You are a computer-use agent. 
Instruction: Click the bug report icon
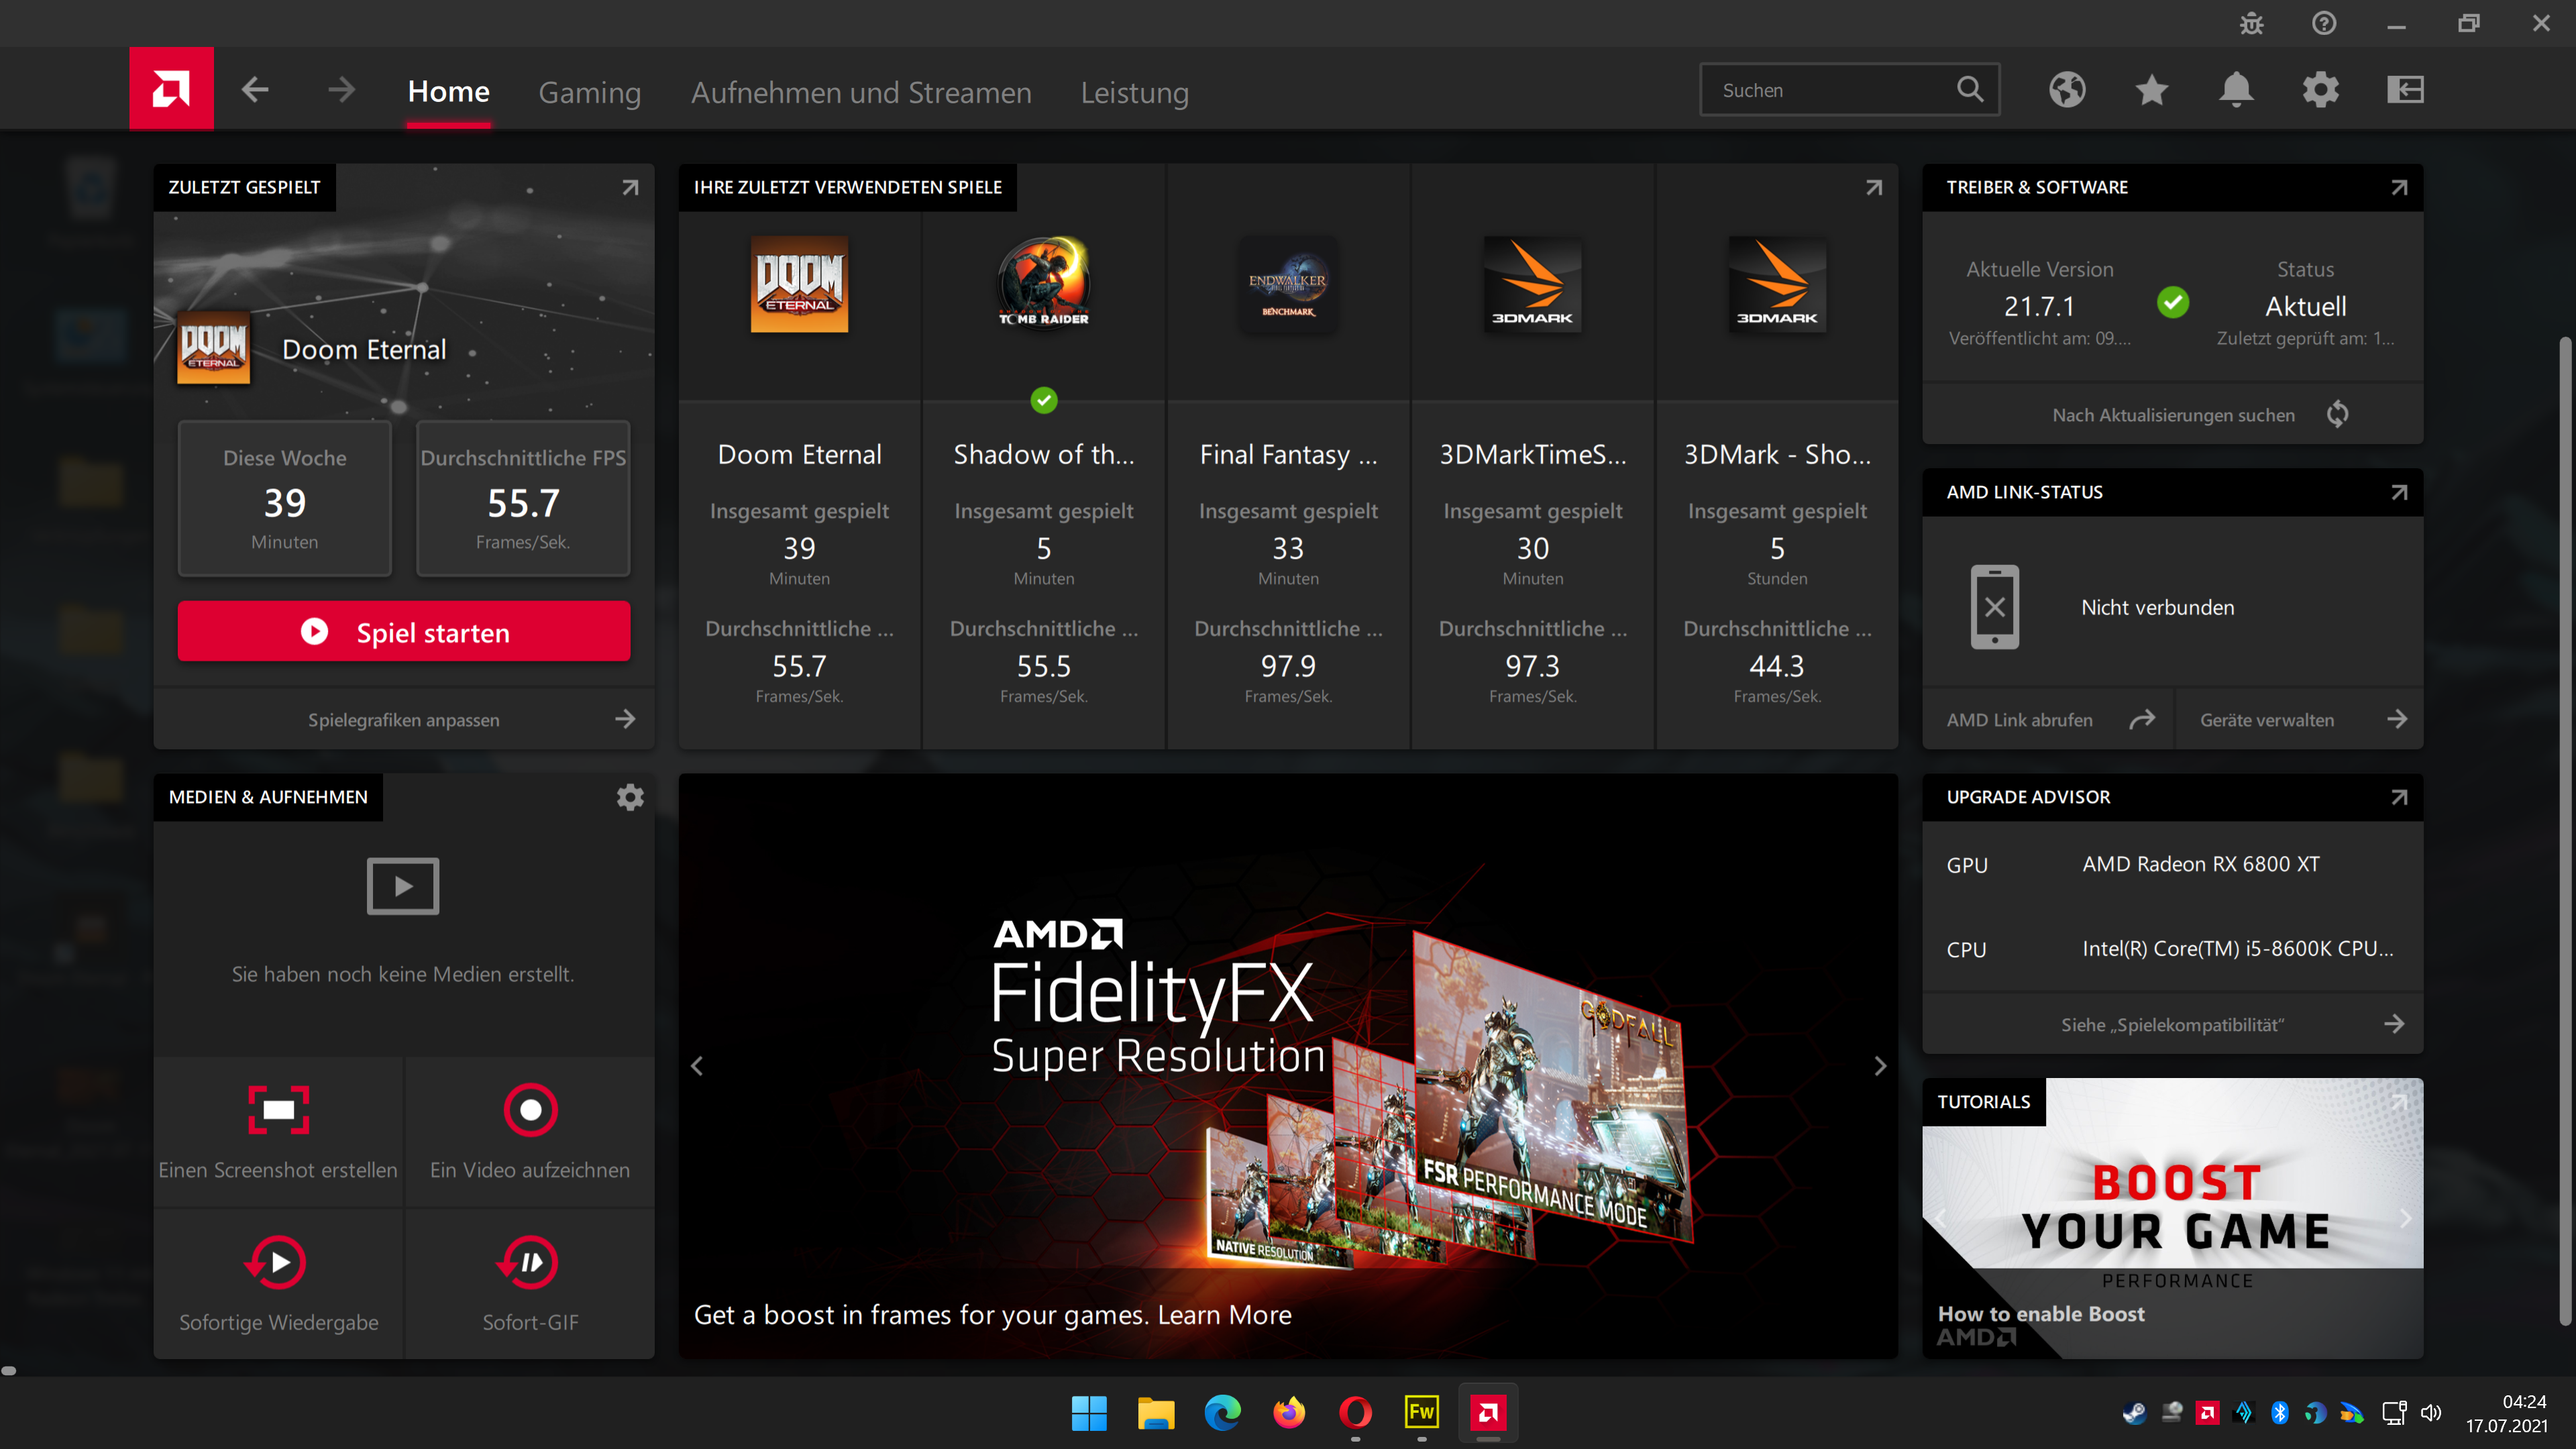(2251, 23)
